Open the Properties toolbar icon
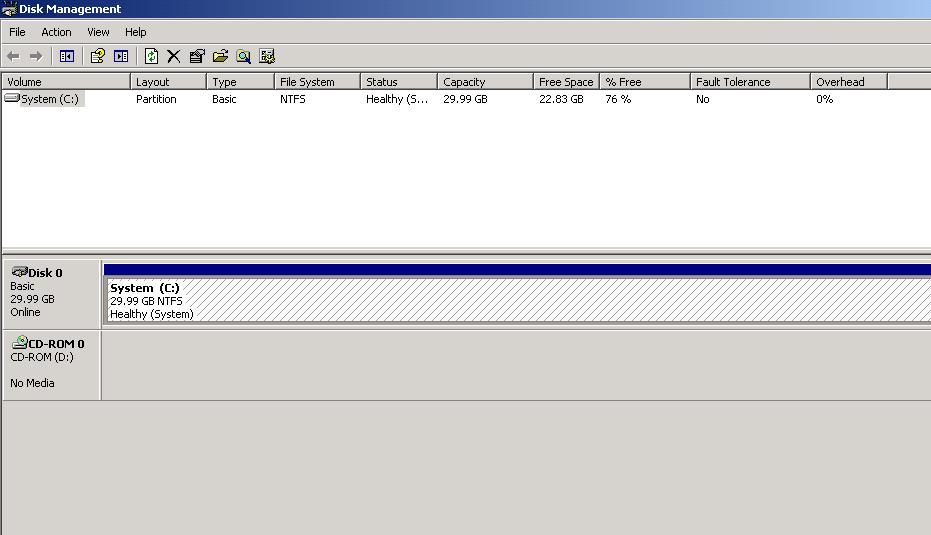The width and height of the screenshot is (931, 535). 197,57
